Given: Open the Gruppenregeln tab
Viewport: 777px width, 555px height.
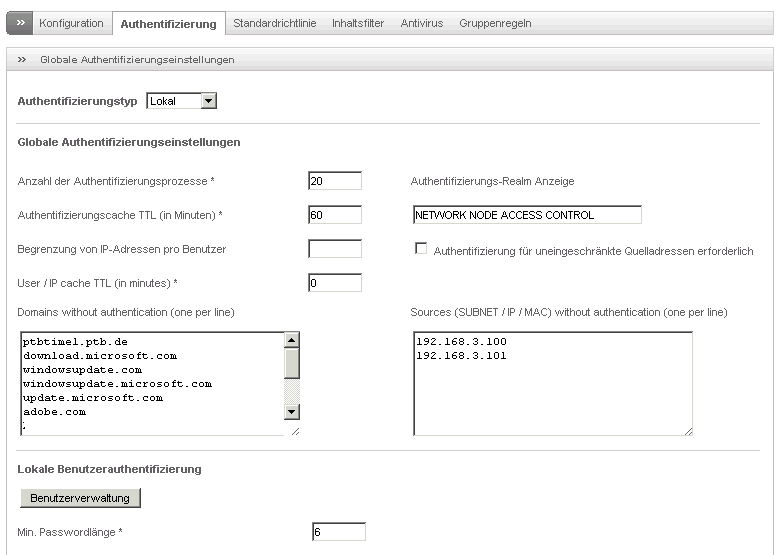Looking at the screenshot, I should [495, 23].
